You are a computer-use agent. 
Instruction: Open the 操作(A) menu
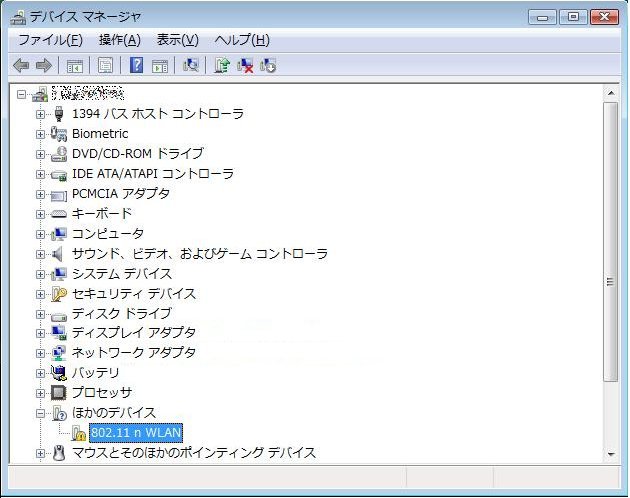click(120, 40)
